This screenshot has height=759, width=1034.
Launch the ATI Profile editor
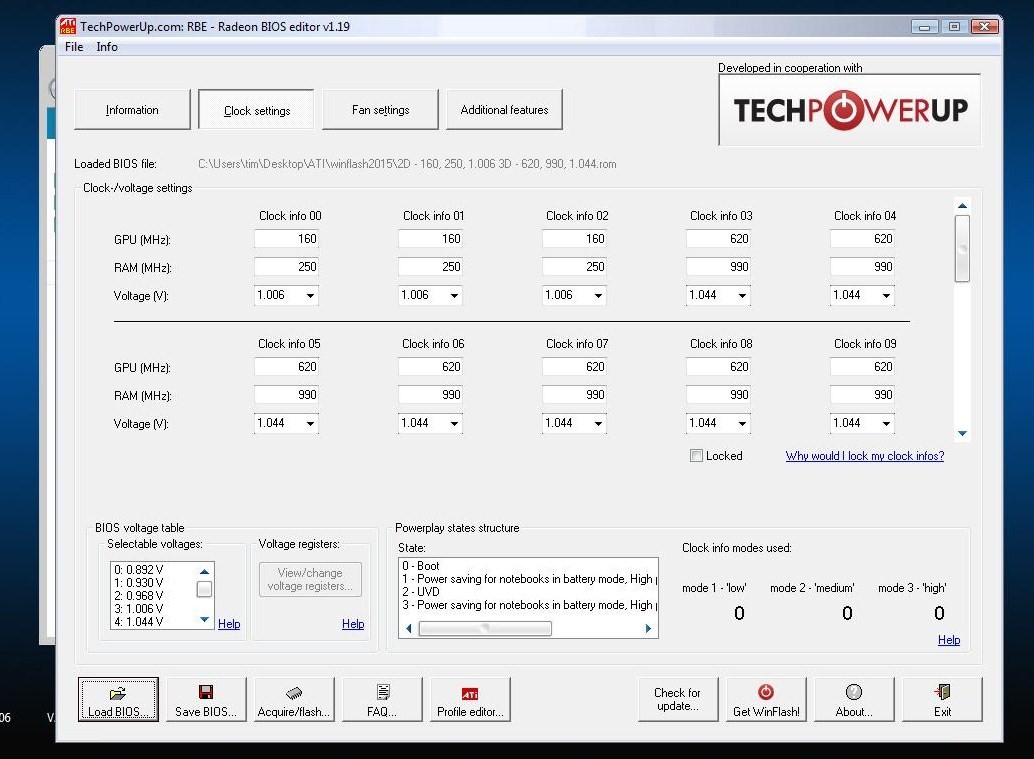pyautogui.click(x=470, y=699)
